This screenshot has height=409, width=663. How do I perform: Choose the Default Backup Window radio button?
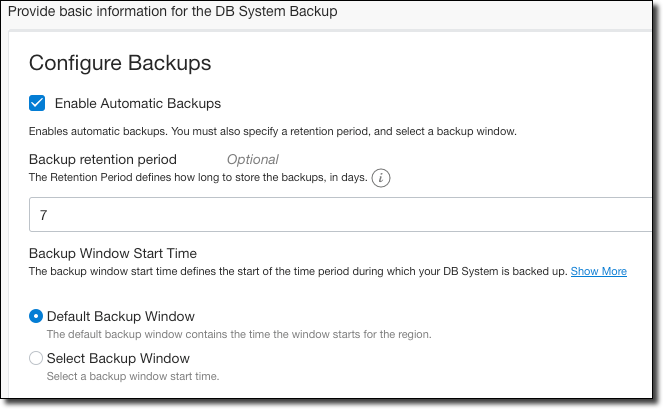(36, 316)
